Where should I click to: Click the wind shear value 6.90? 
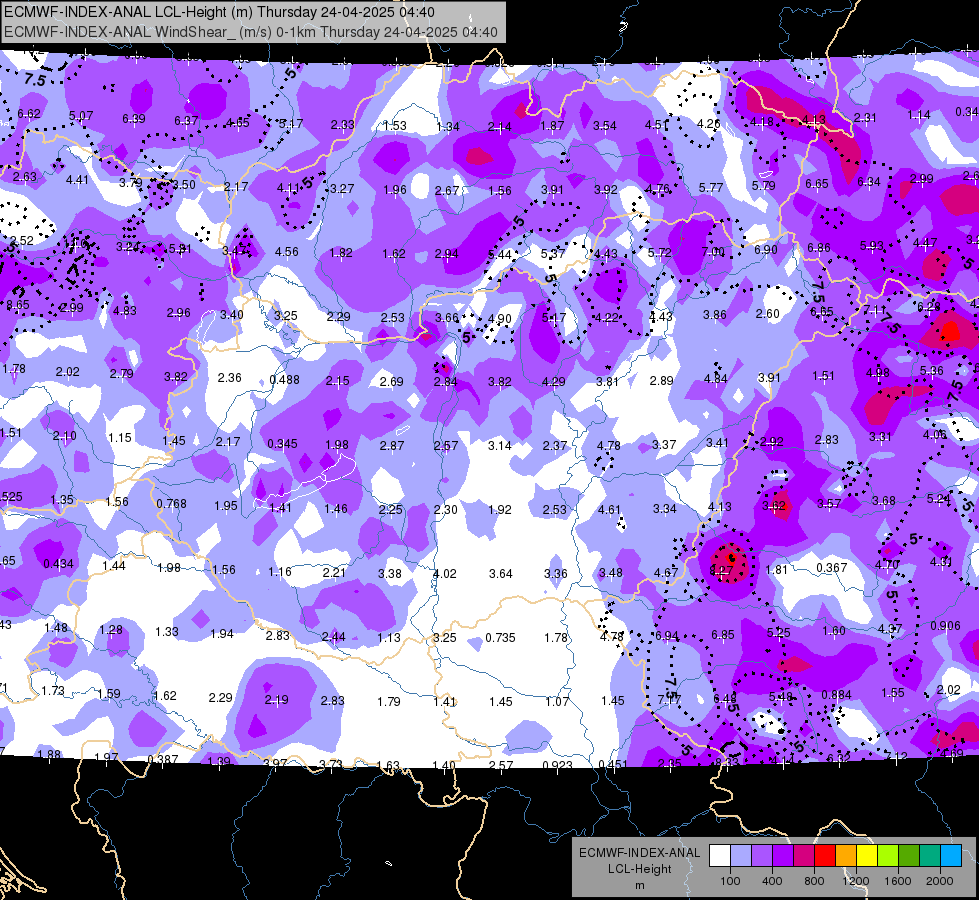[x=766, y=250]
